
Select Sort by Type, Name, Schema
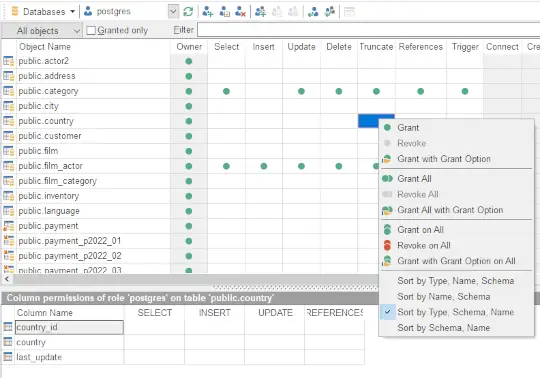[x=456, y=281]
